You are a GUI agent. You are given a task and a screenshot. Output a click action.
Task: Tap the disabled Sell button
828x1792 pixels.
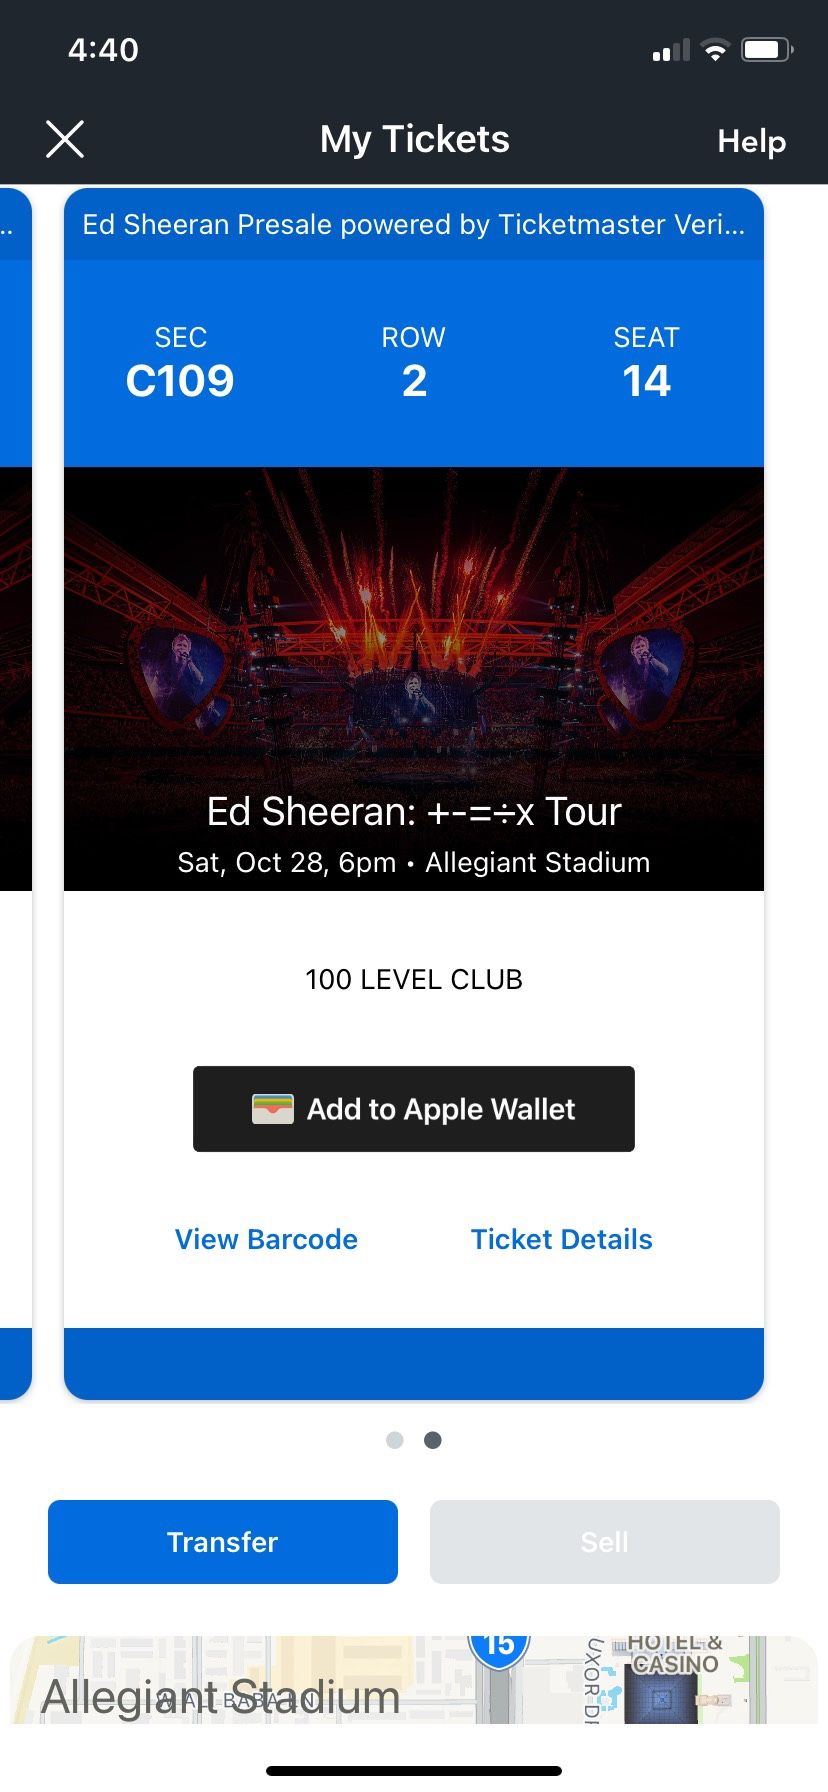(604, 1541)
